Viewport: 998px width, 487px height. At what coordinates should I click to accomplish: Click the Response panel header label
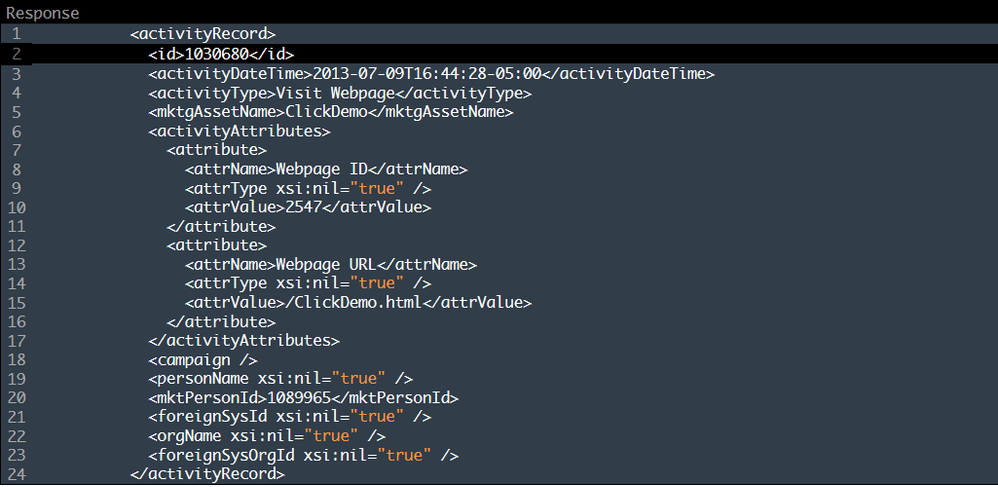(43, 13)
